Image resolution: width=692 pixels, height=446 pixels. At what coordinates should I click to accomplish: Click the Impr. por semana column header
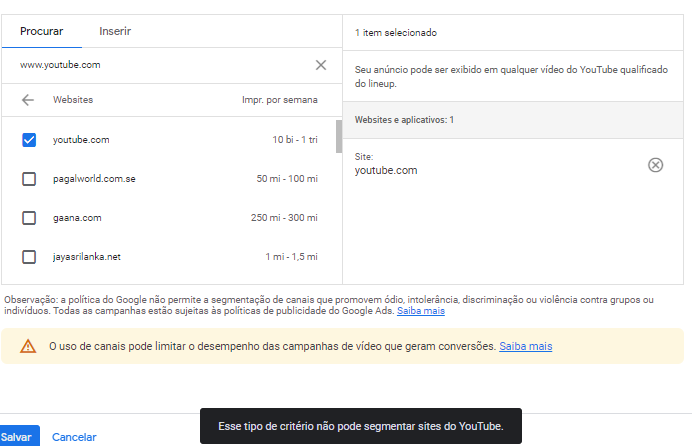(x=280, y=100)
